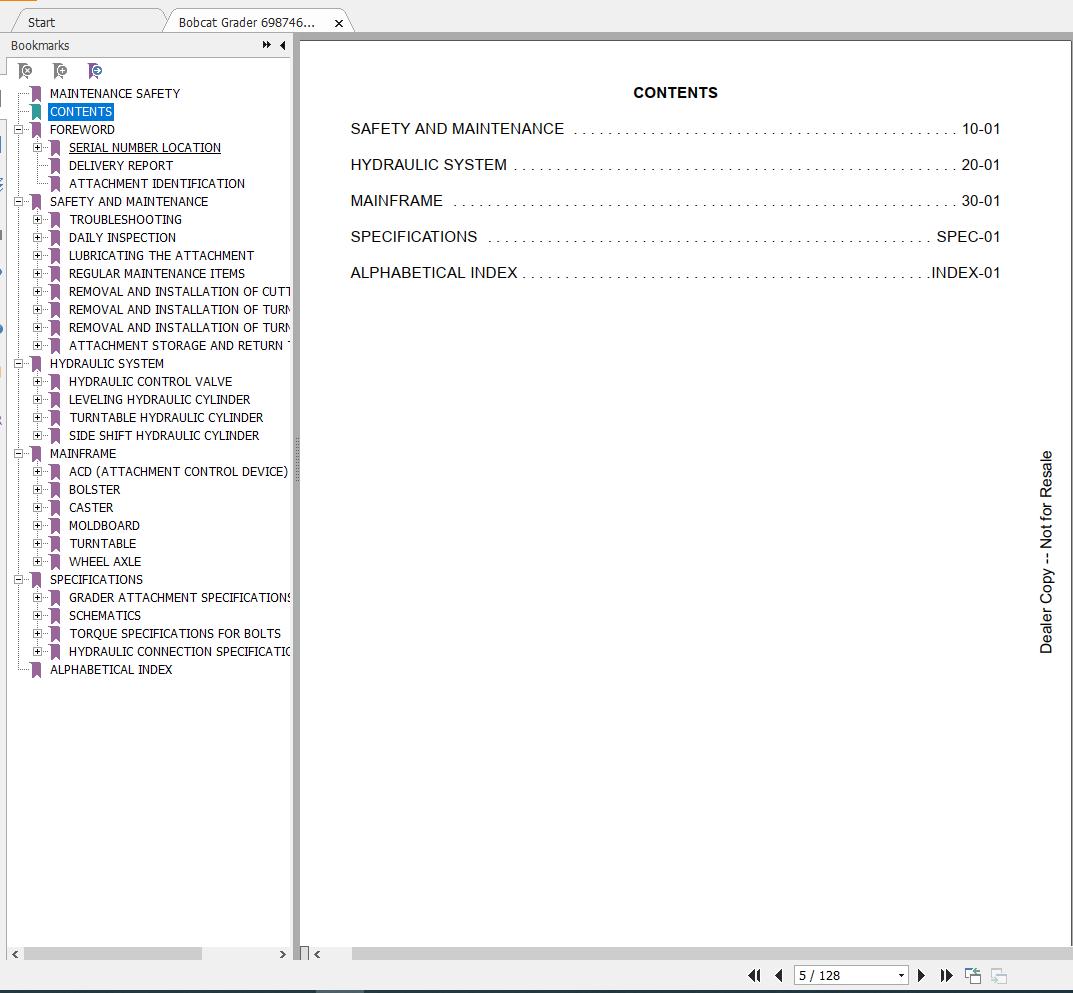Go to previous page arrow
The width and height of the screenshot is (1073, 993).
point(779,975)
